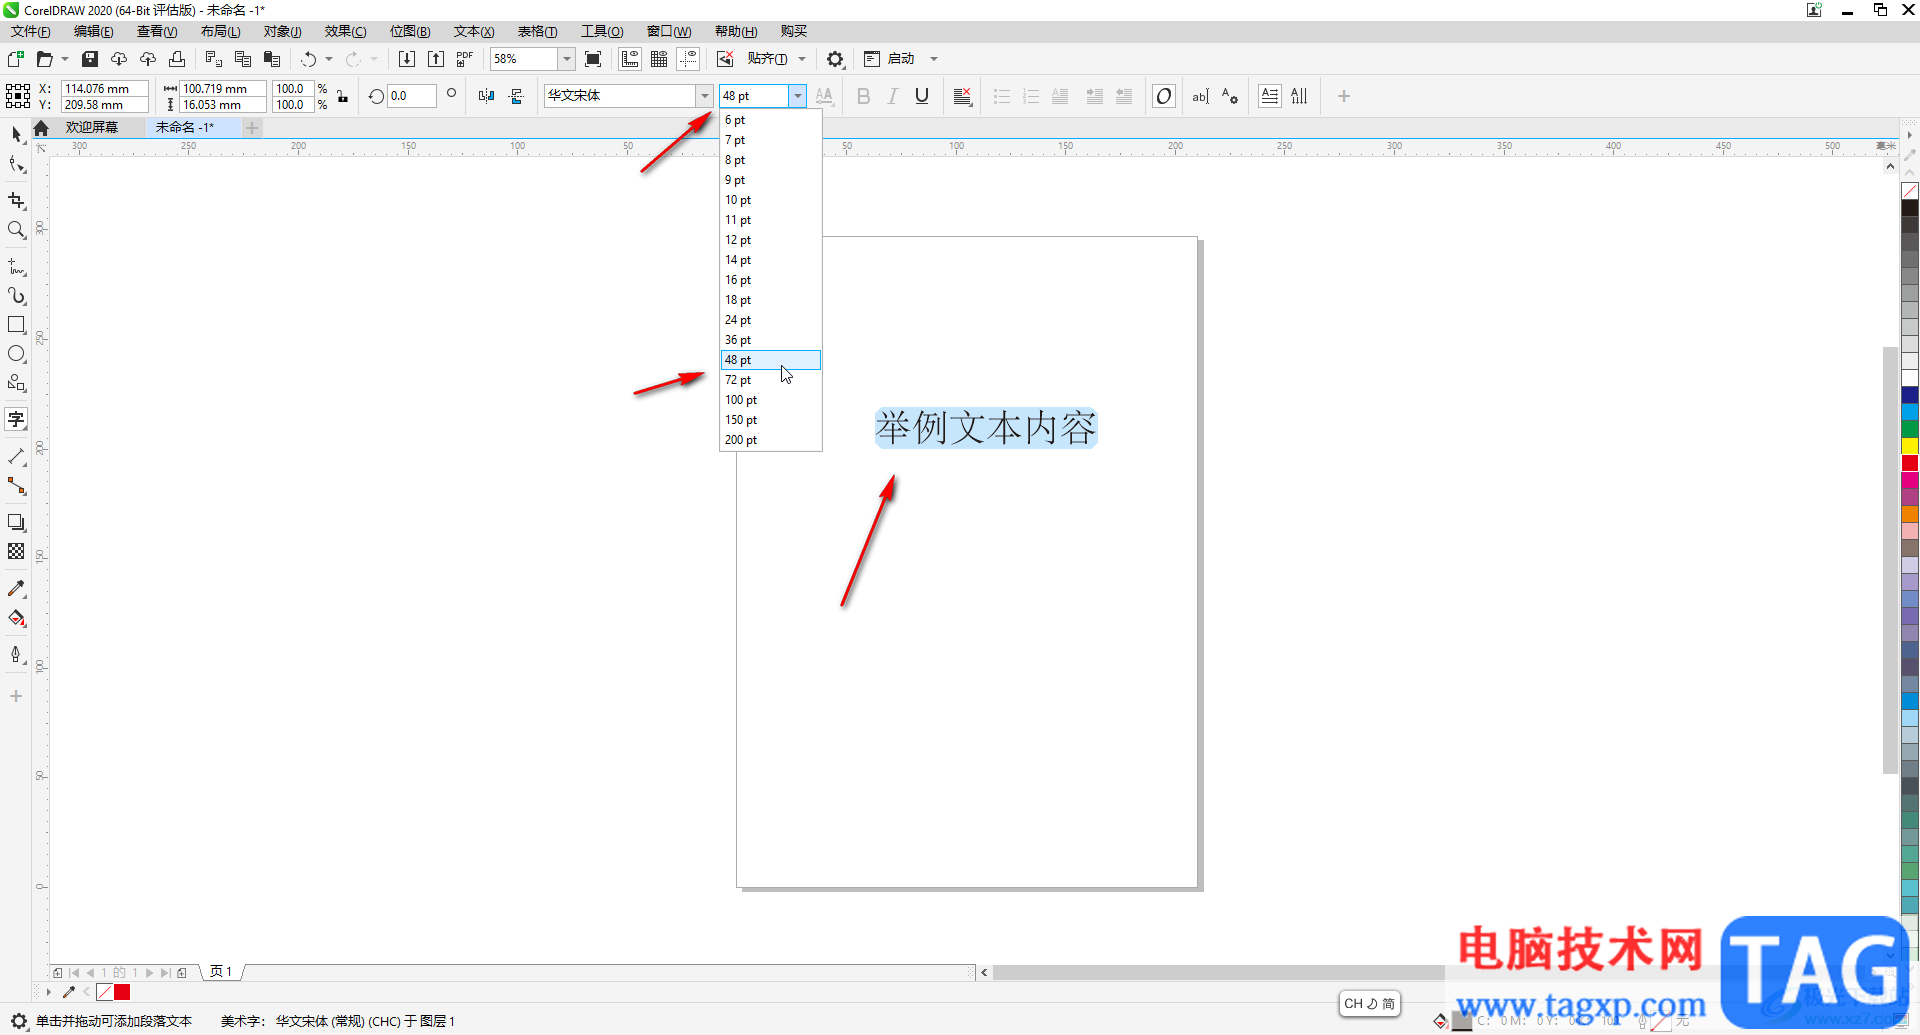Click the Export icon
The image size is (1920, 1035).
[x=436, y=59]
